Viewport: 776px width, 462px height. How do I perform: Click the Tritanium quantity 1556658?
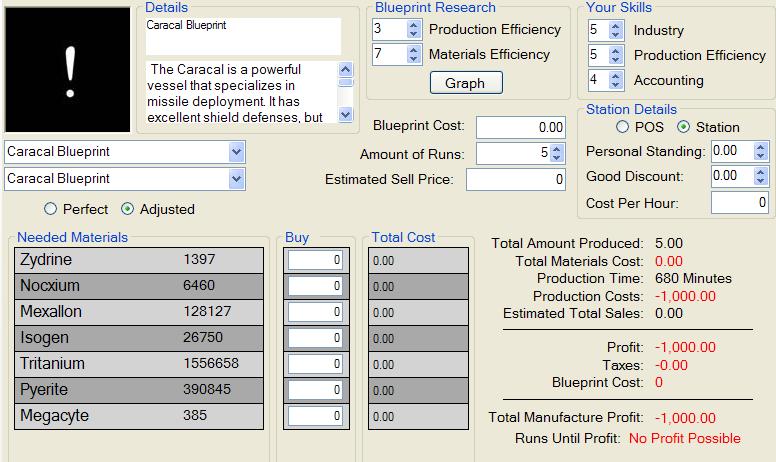pos(211,364)
